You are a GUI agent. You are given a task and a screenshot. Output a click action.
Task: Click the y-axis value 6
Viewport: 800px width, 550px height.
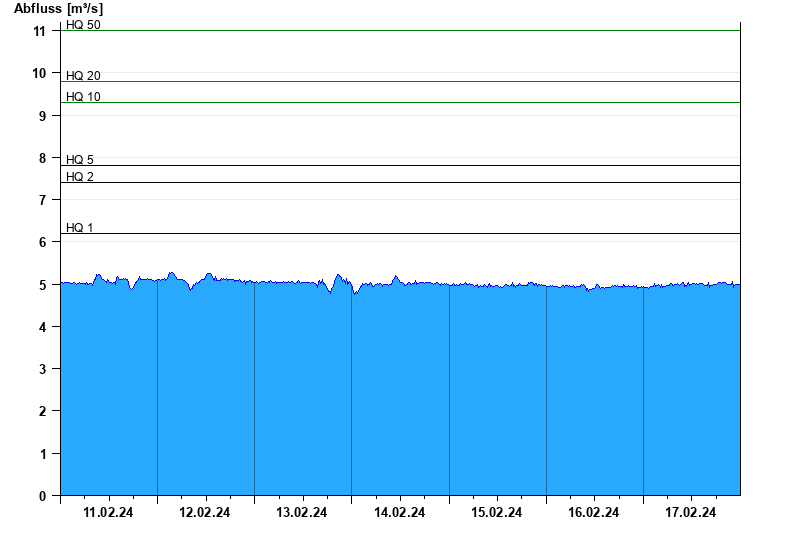[42, 242]
